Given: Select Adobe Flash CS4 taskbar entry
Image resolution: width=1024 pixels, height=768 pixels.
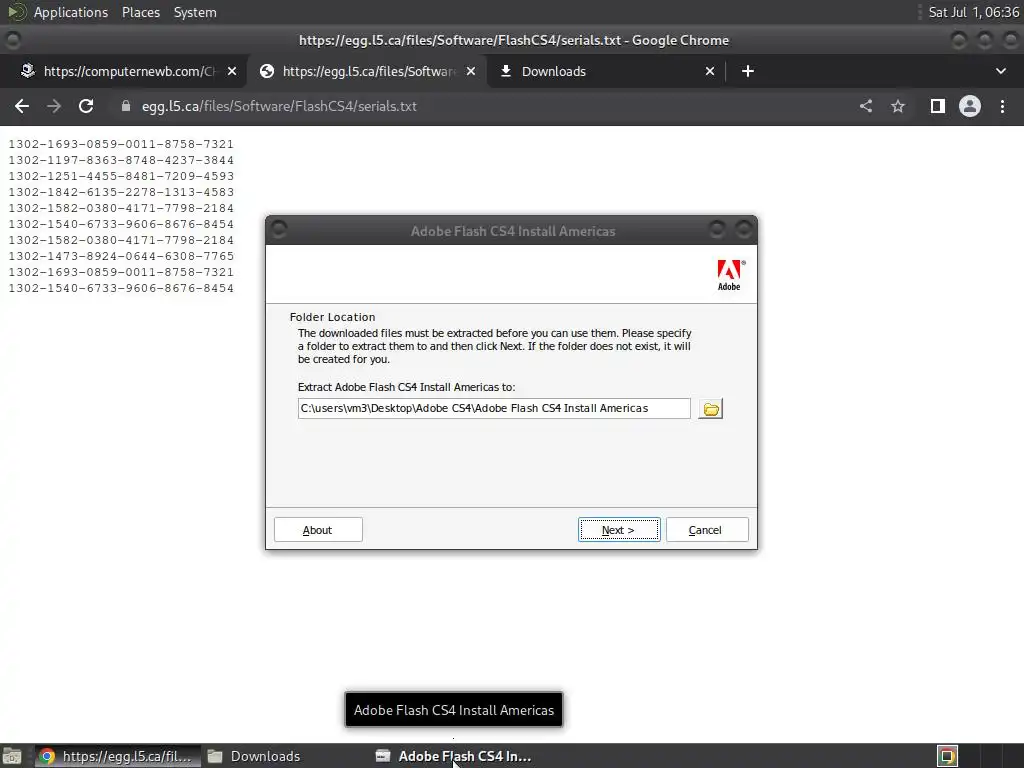Looking at the screenshot, I should coord(455,756).
